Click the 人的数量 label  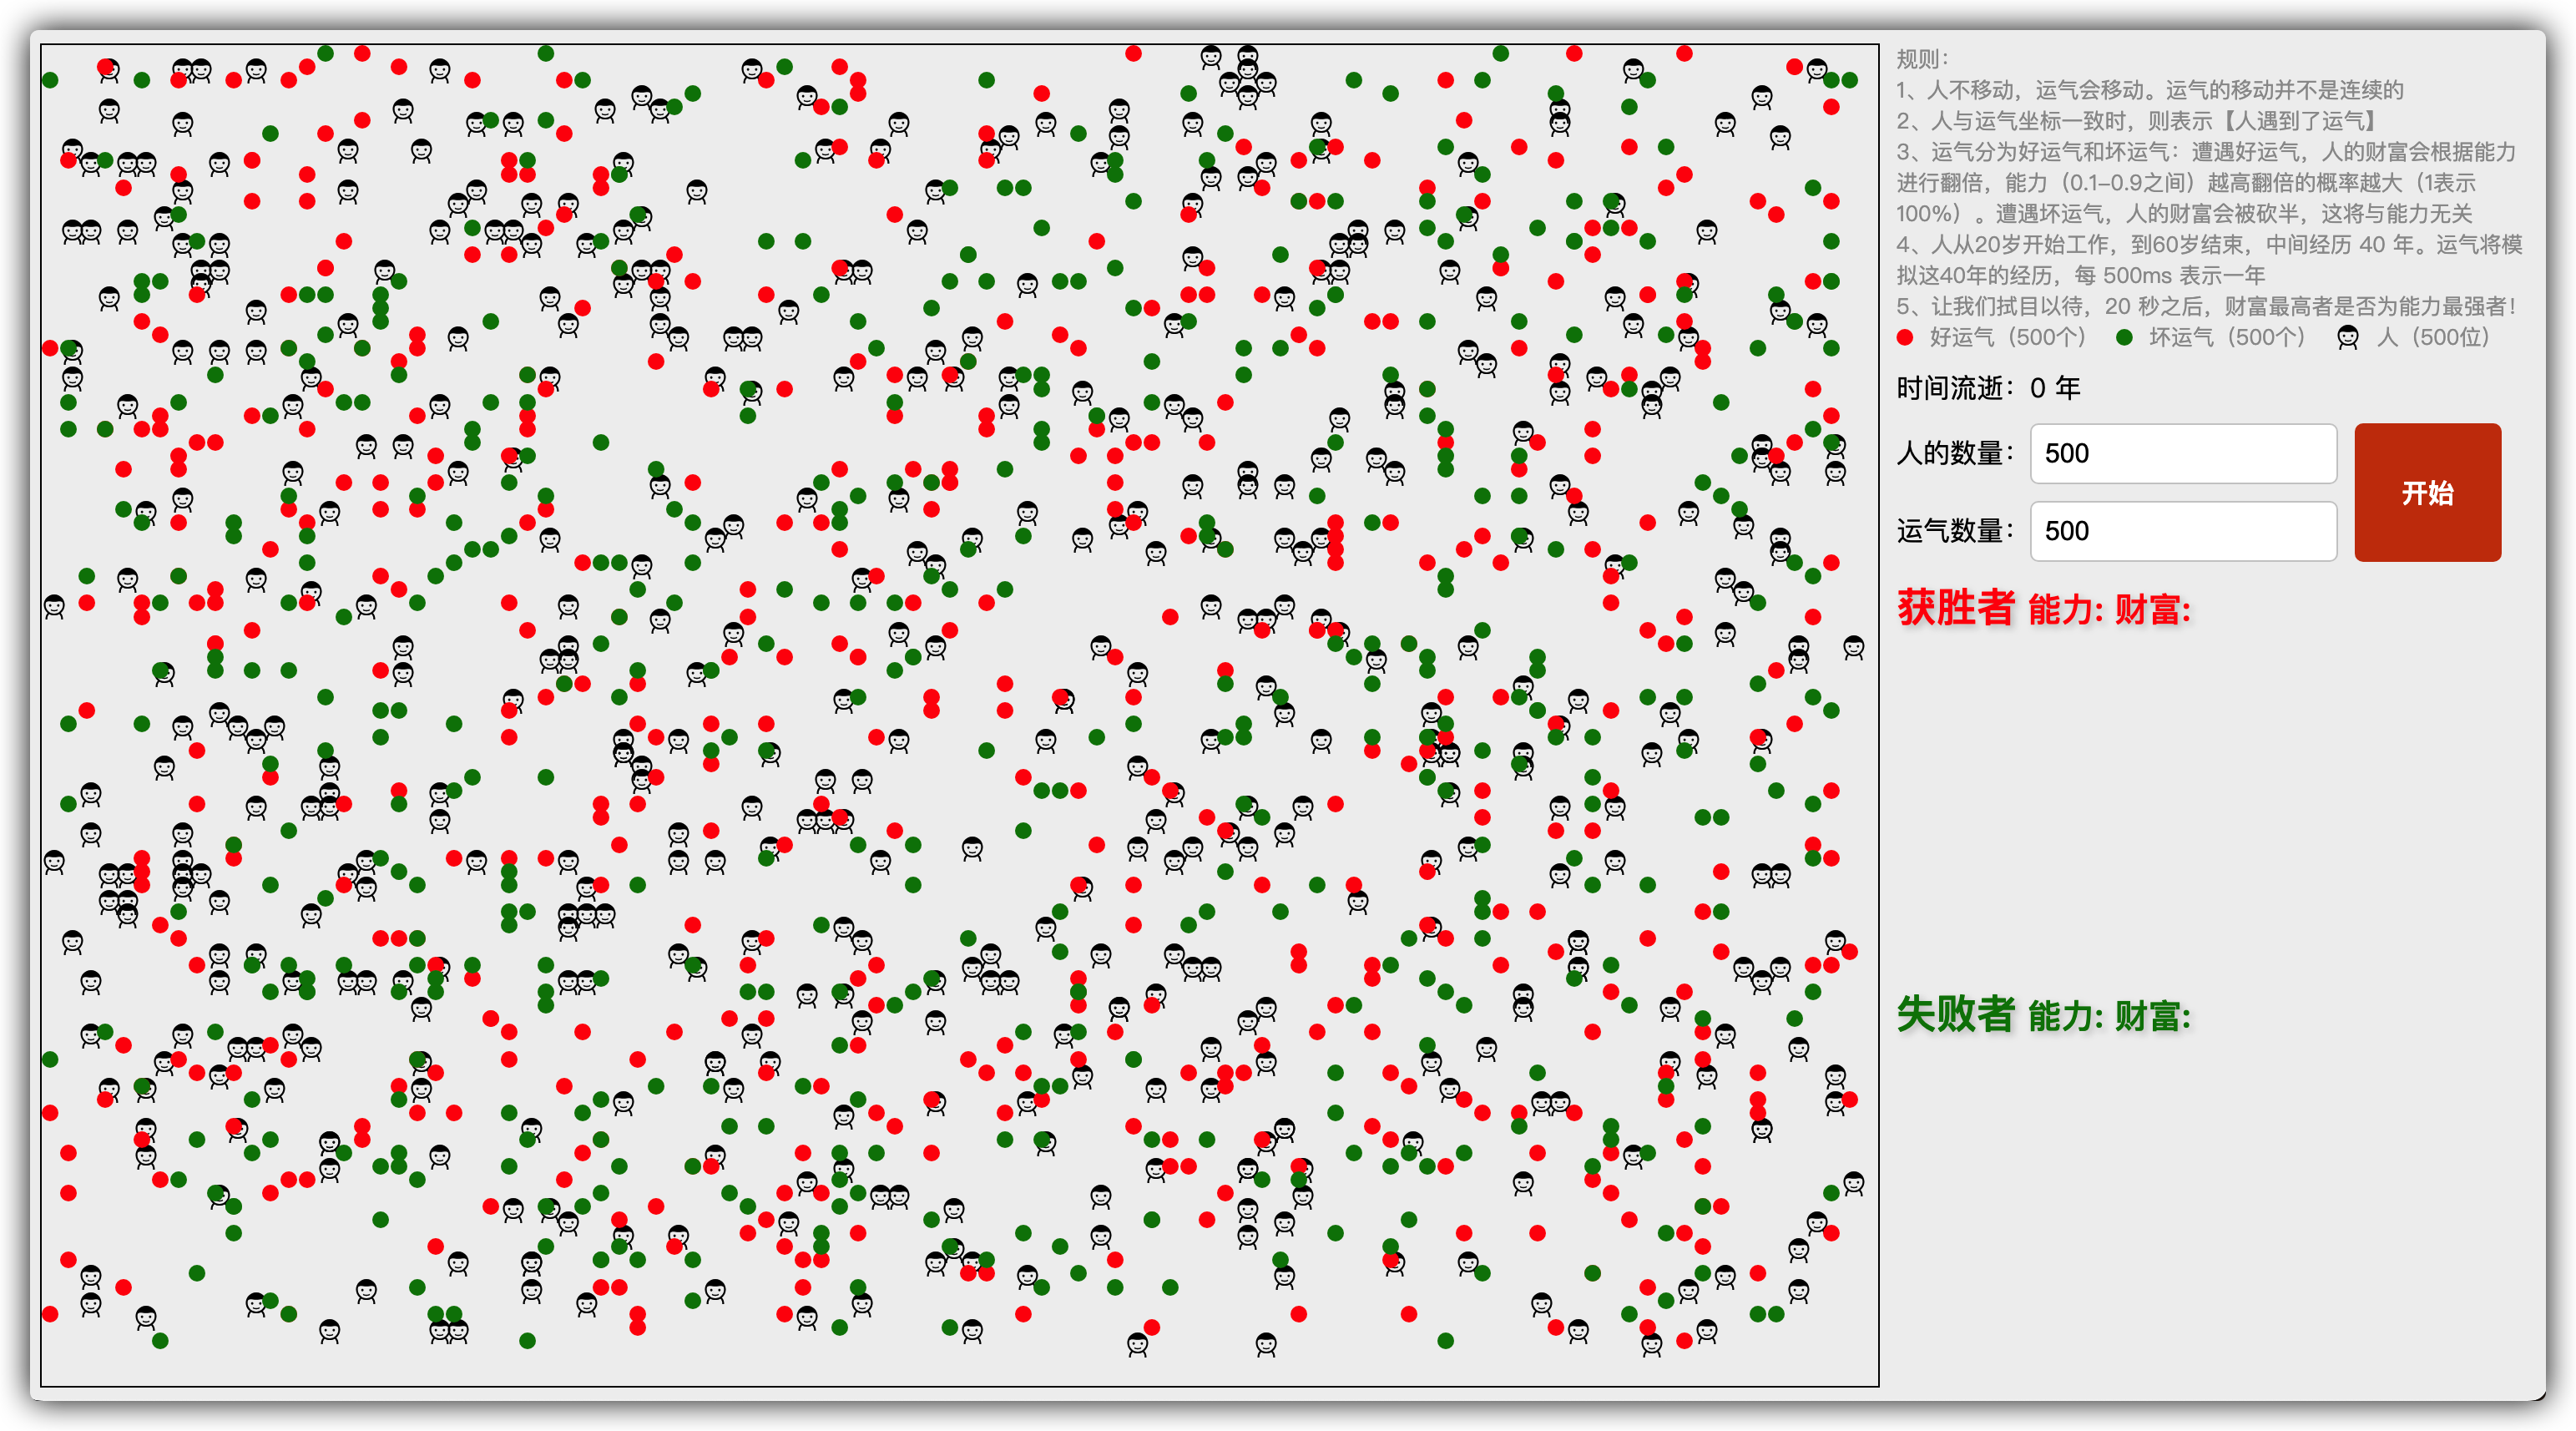coord(1955,453)
